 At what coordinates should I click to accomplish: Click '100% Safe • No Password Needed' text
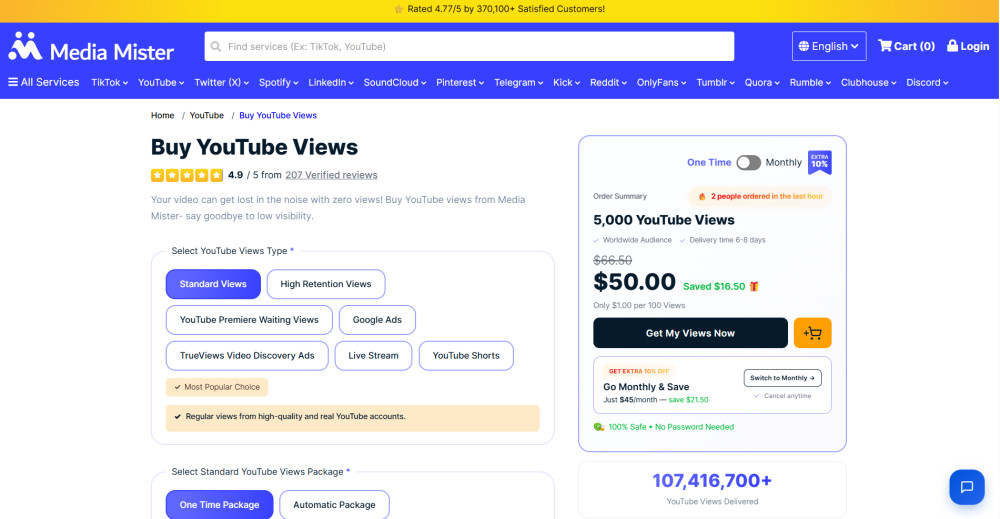coord(671,427)
